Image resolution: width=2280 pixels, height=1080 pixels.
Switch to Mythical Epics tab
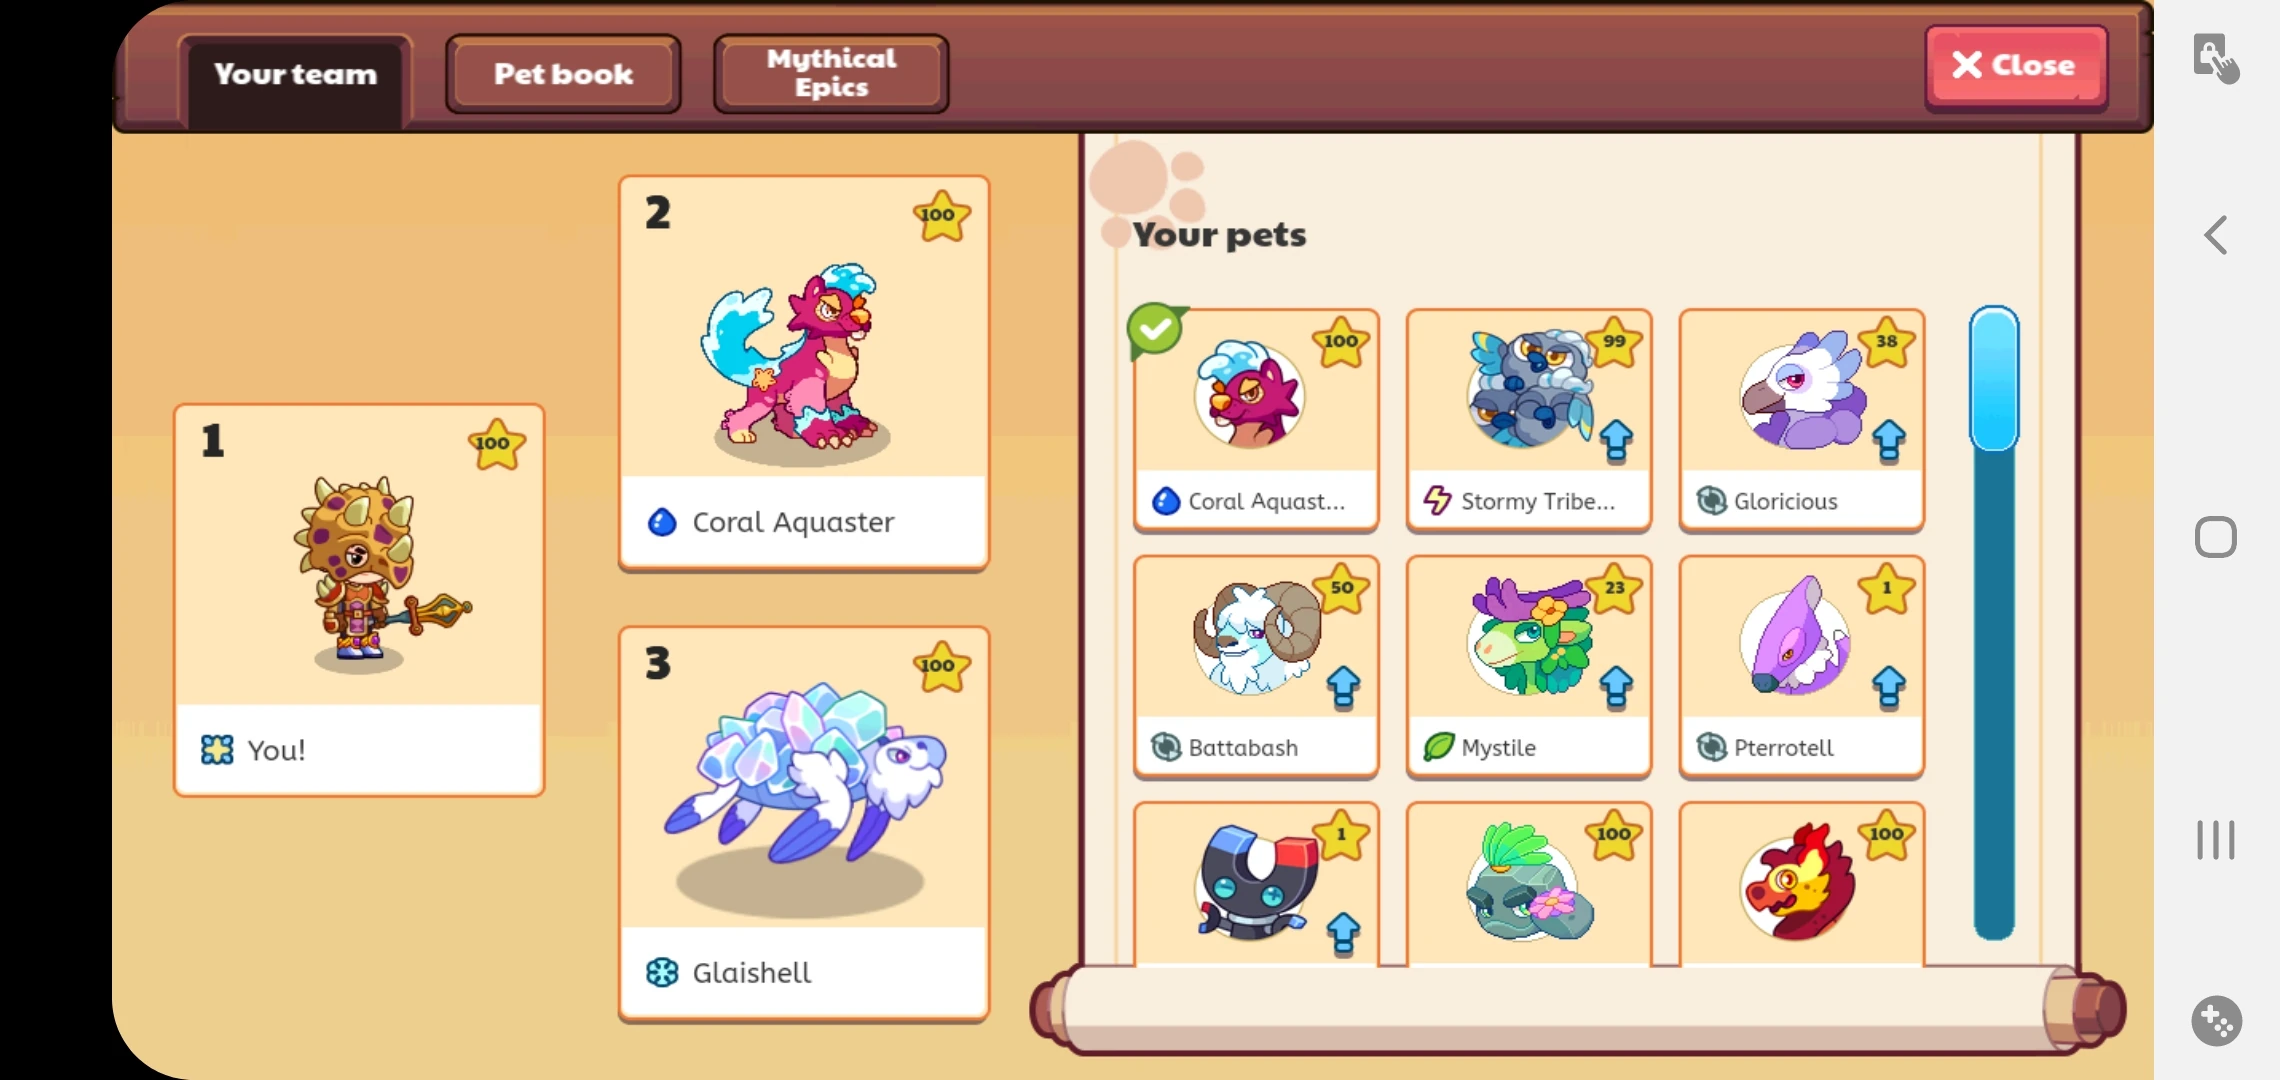[x=831, y=74]
